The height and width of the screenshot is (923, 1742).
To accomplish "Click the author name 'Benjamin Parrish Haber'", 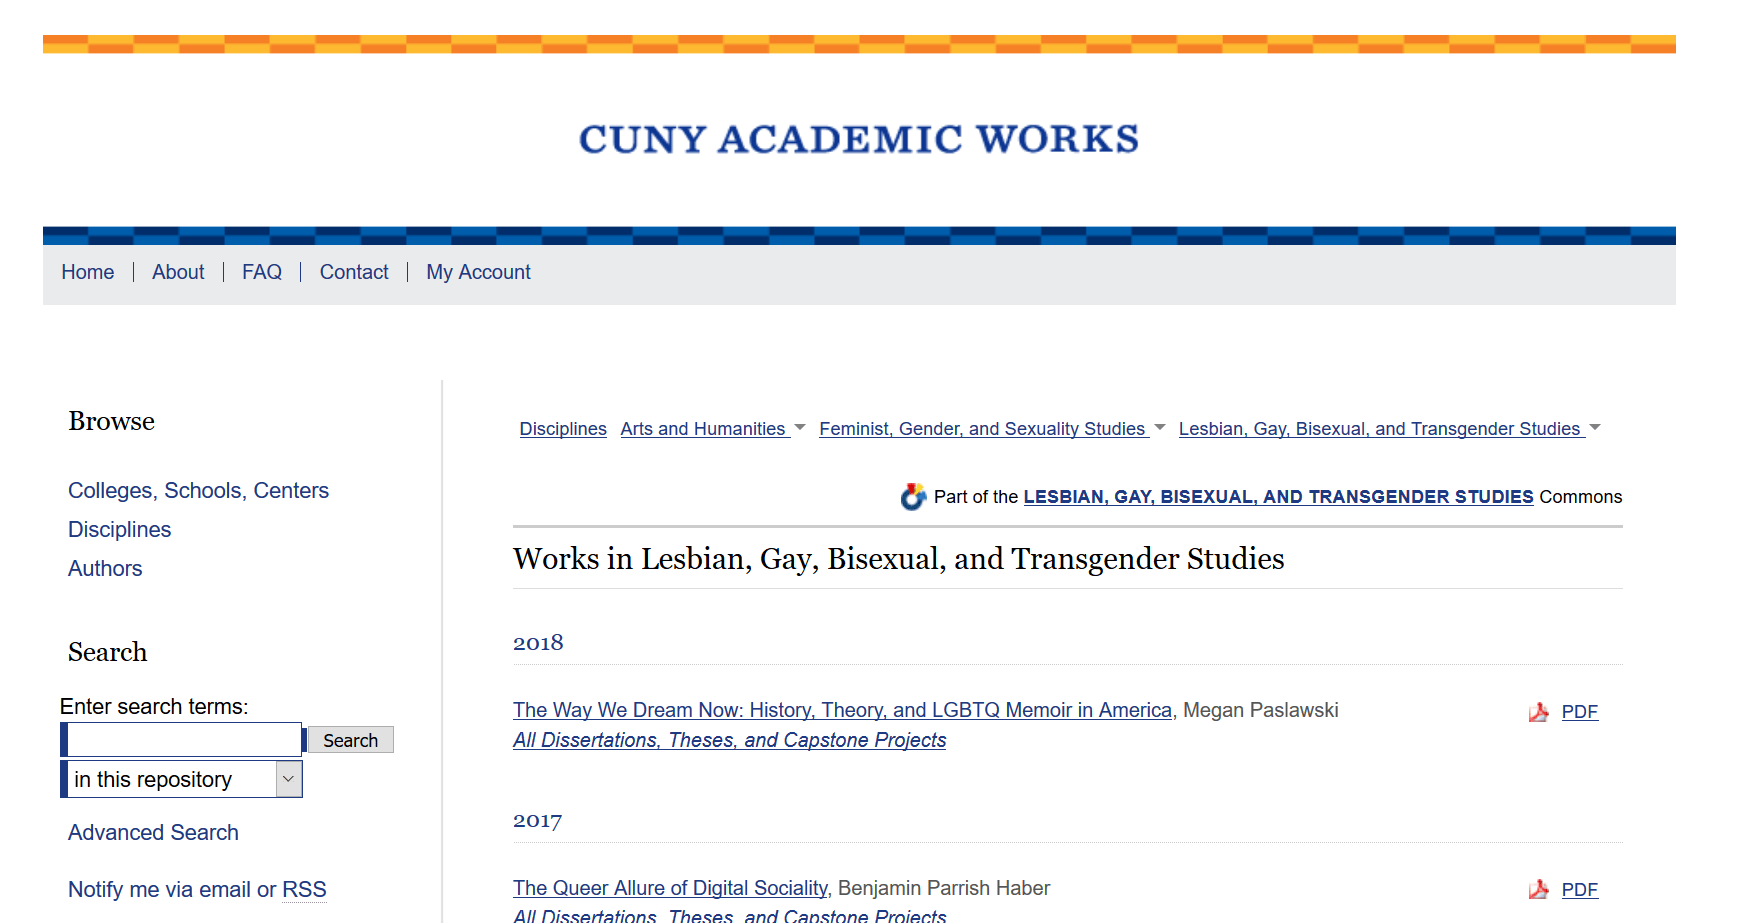I will click(x=944, y=888).
